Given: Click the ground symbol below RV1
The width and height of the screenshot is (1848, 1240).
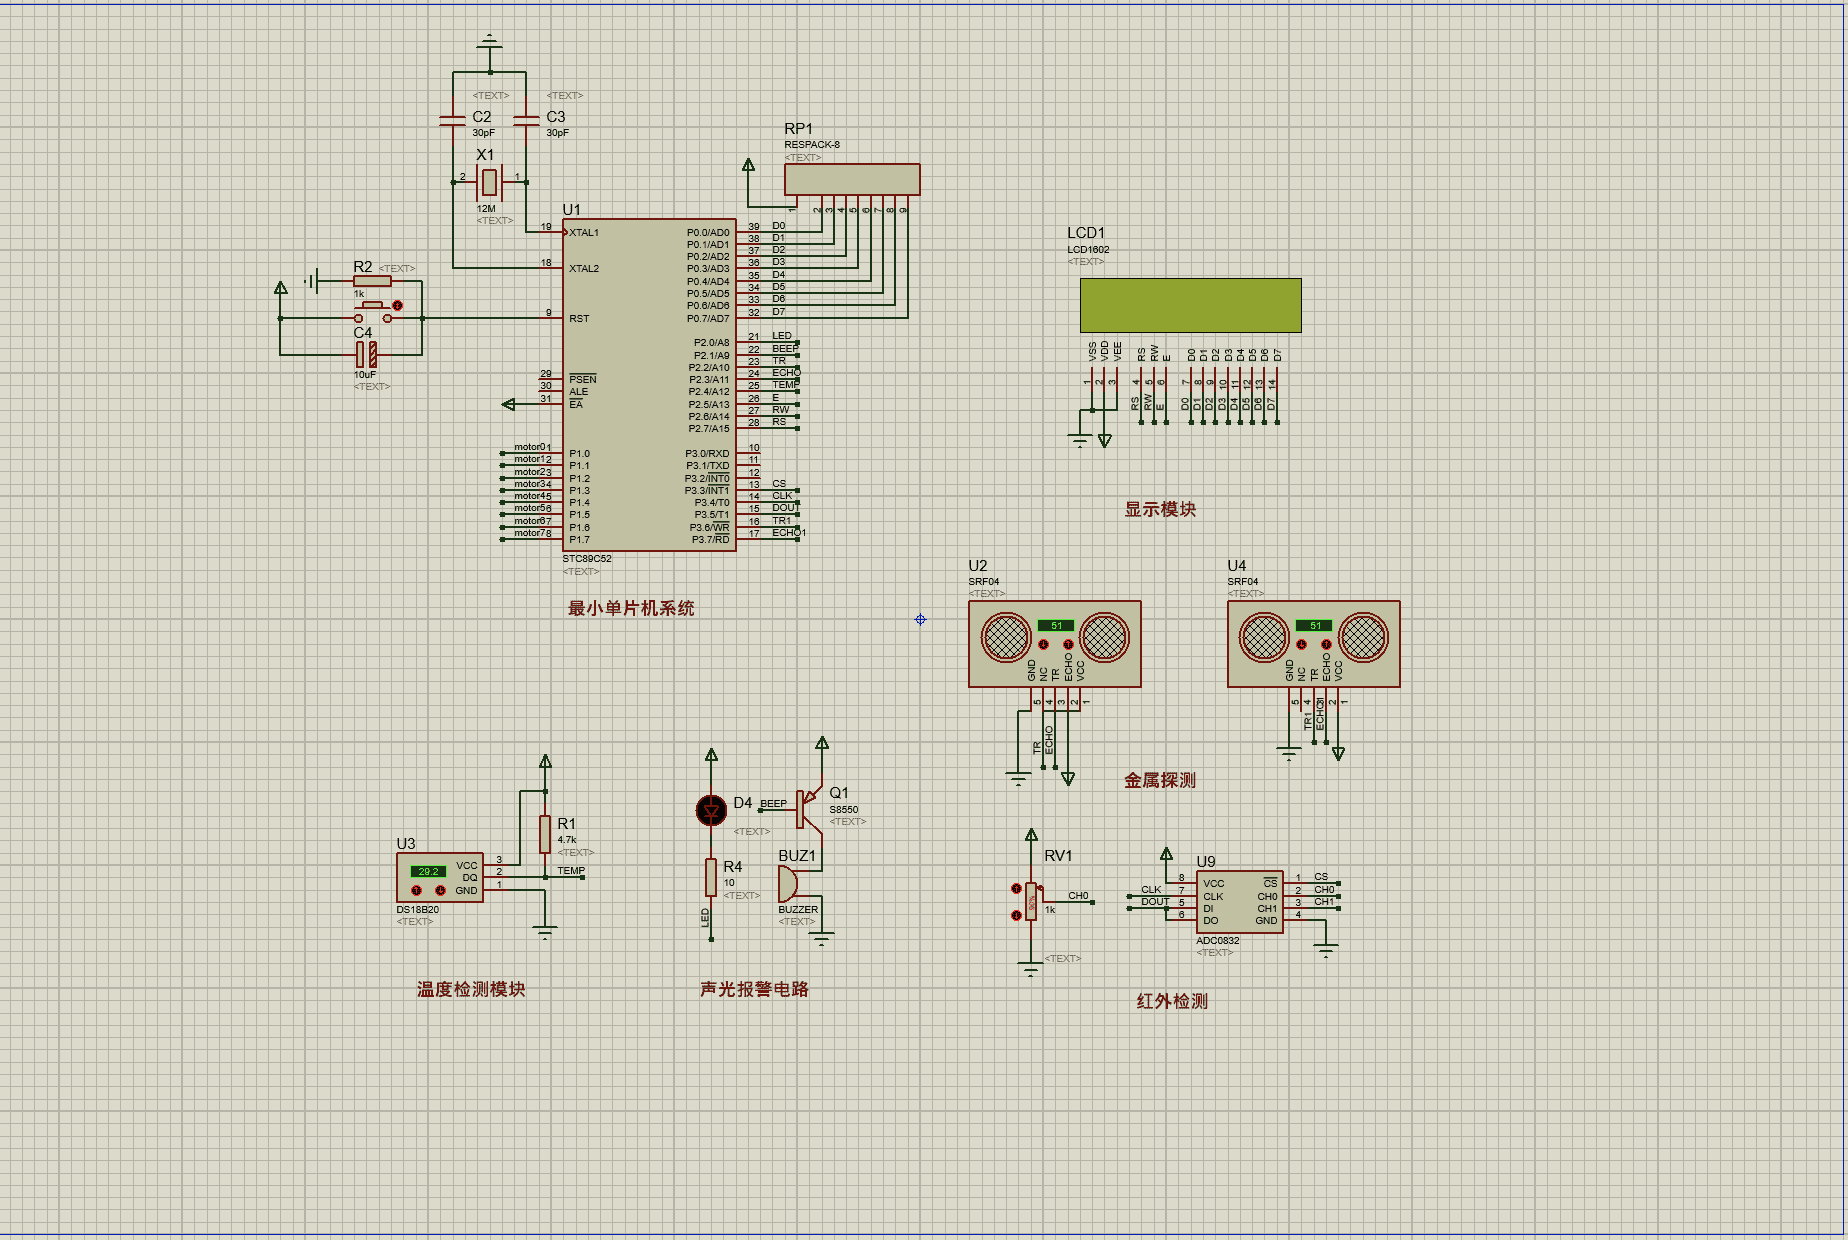Looking at the screenshot, I should tap(1031, 968).
